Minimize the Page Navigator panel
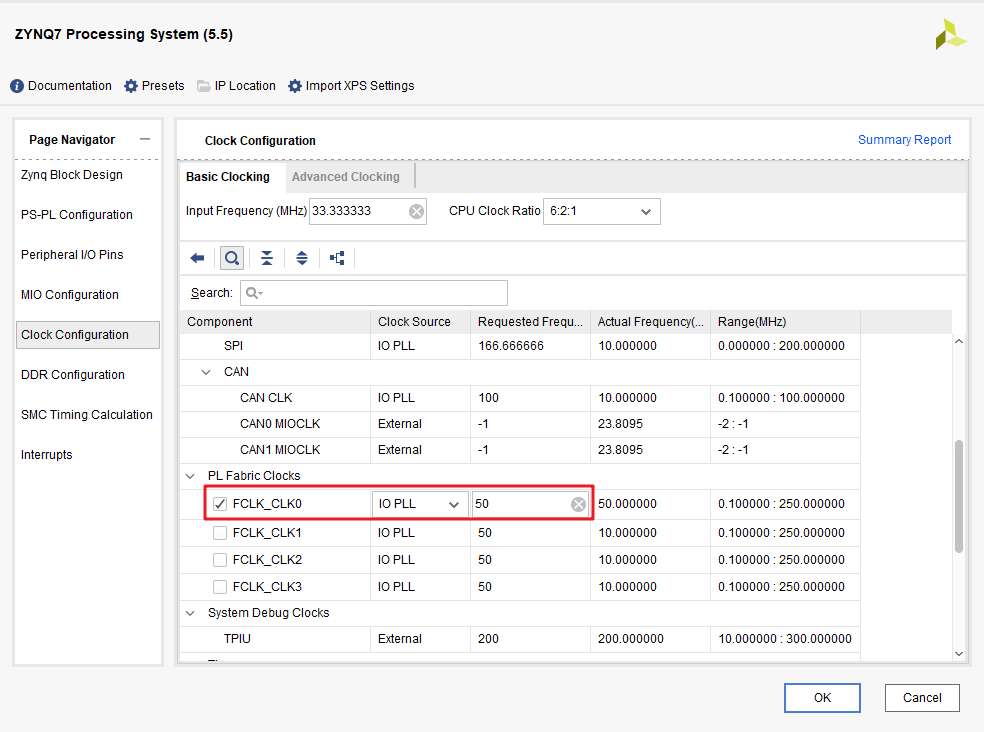 pos(145,139)
